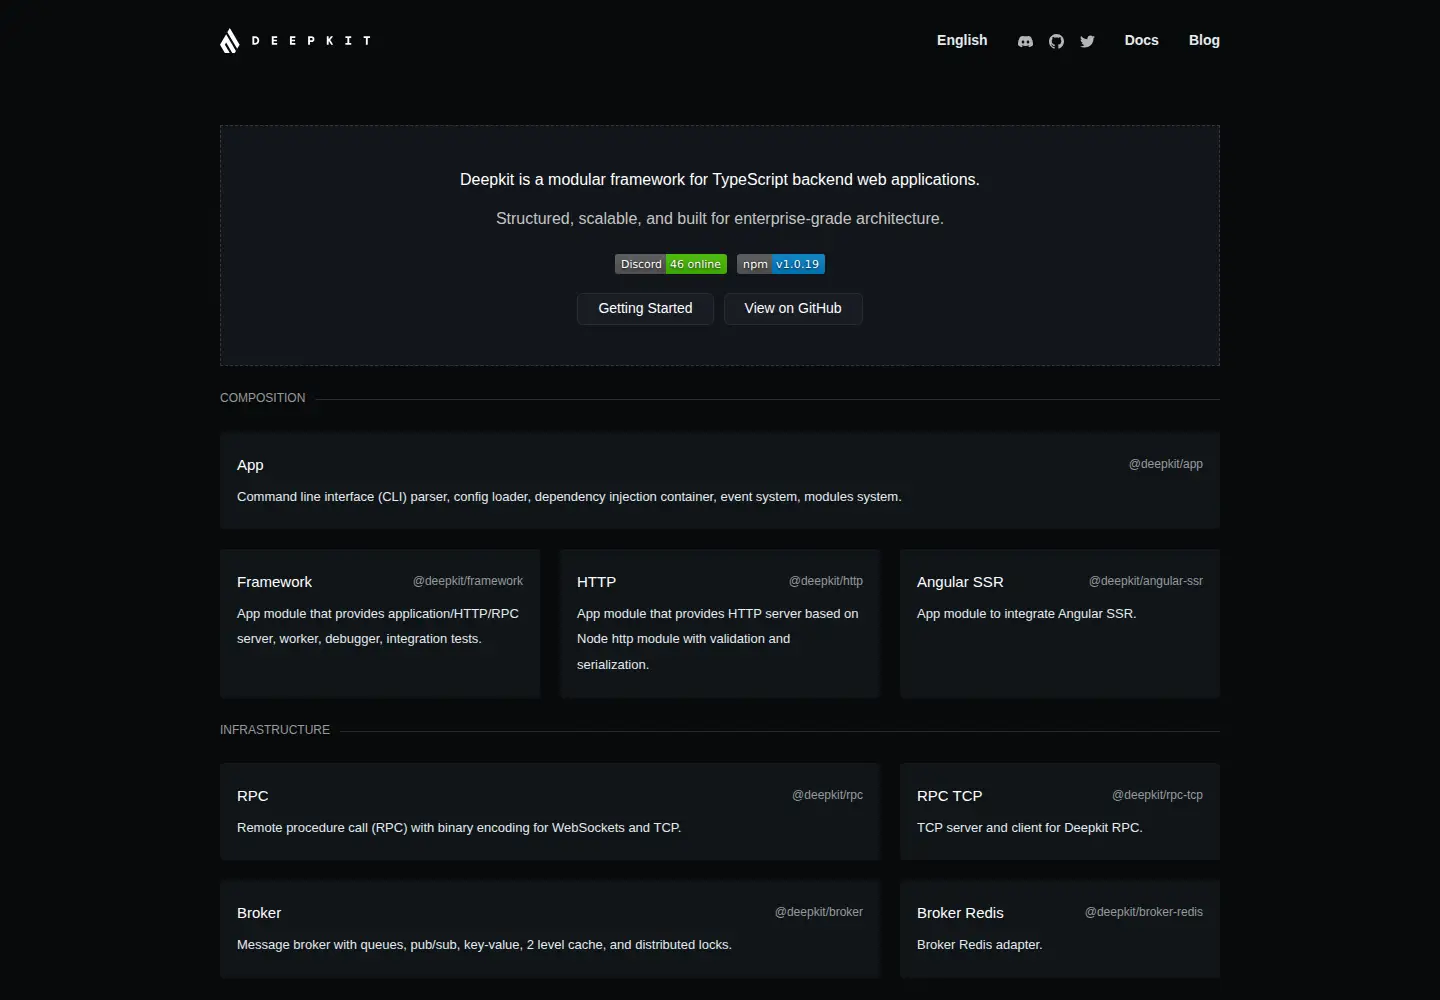Open the RPC TCP card title

tap(949, 796)
